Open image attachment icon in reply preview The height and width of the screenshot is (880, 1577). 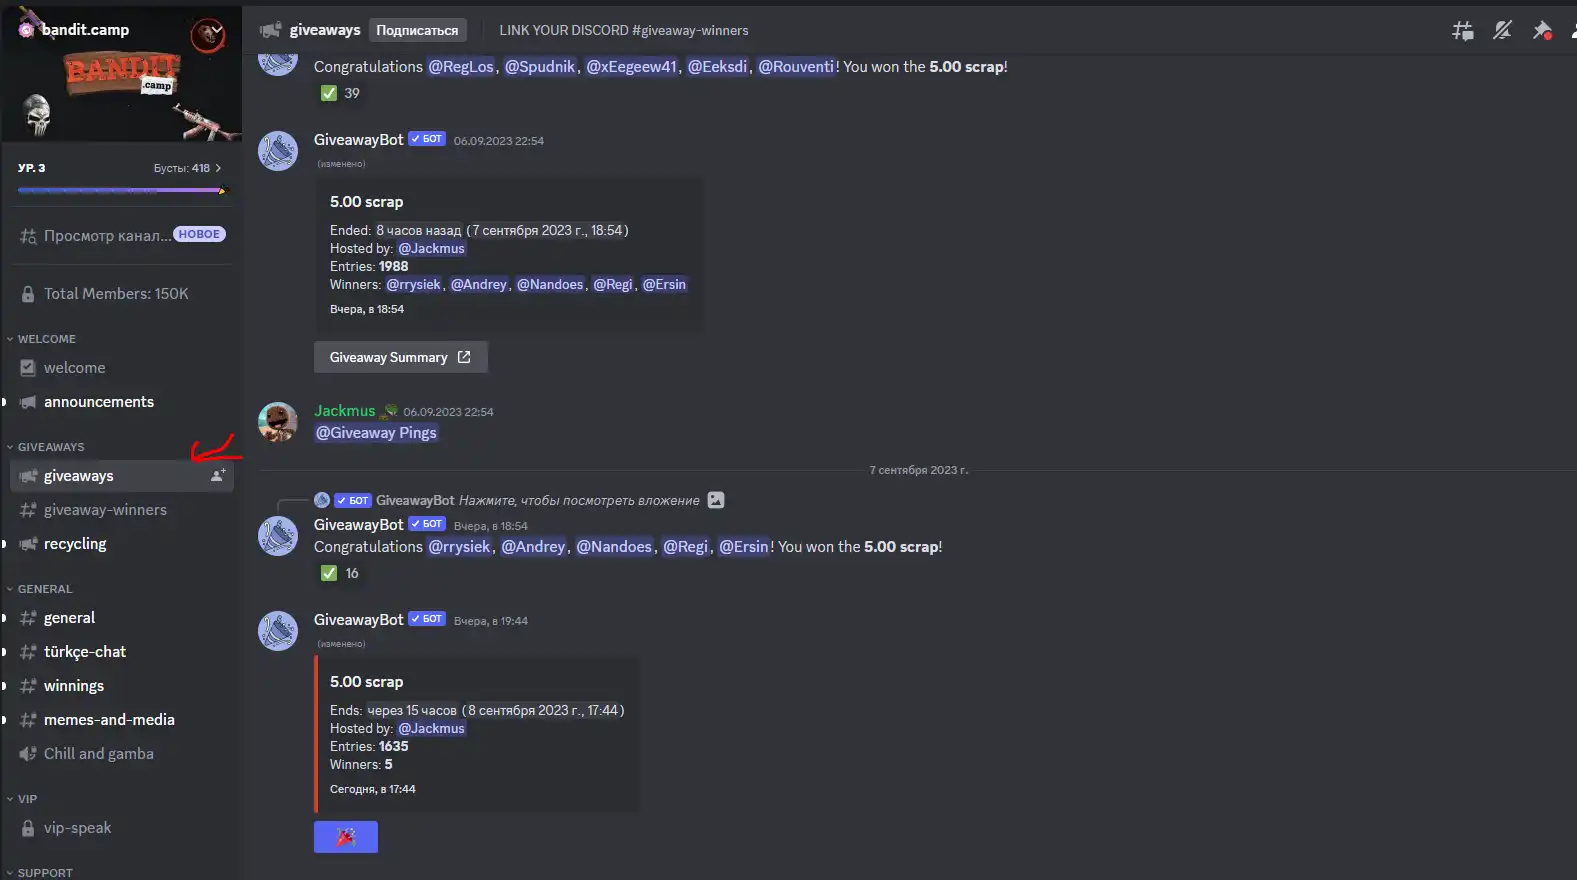[716, 500]
